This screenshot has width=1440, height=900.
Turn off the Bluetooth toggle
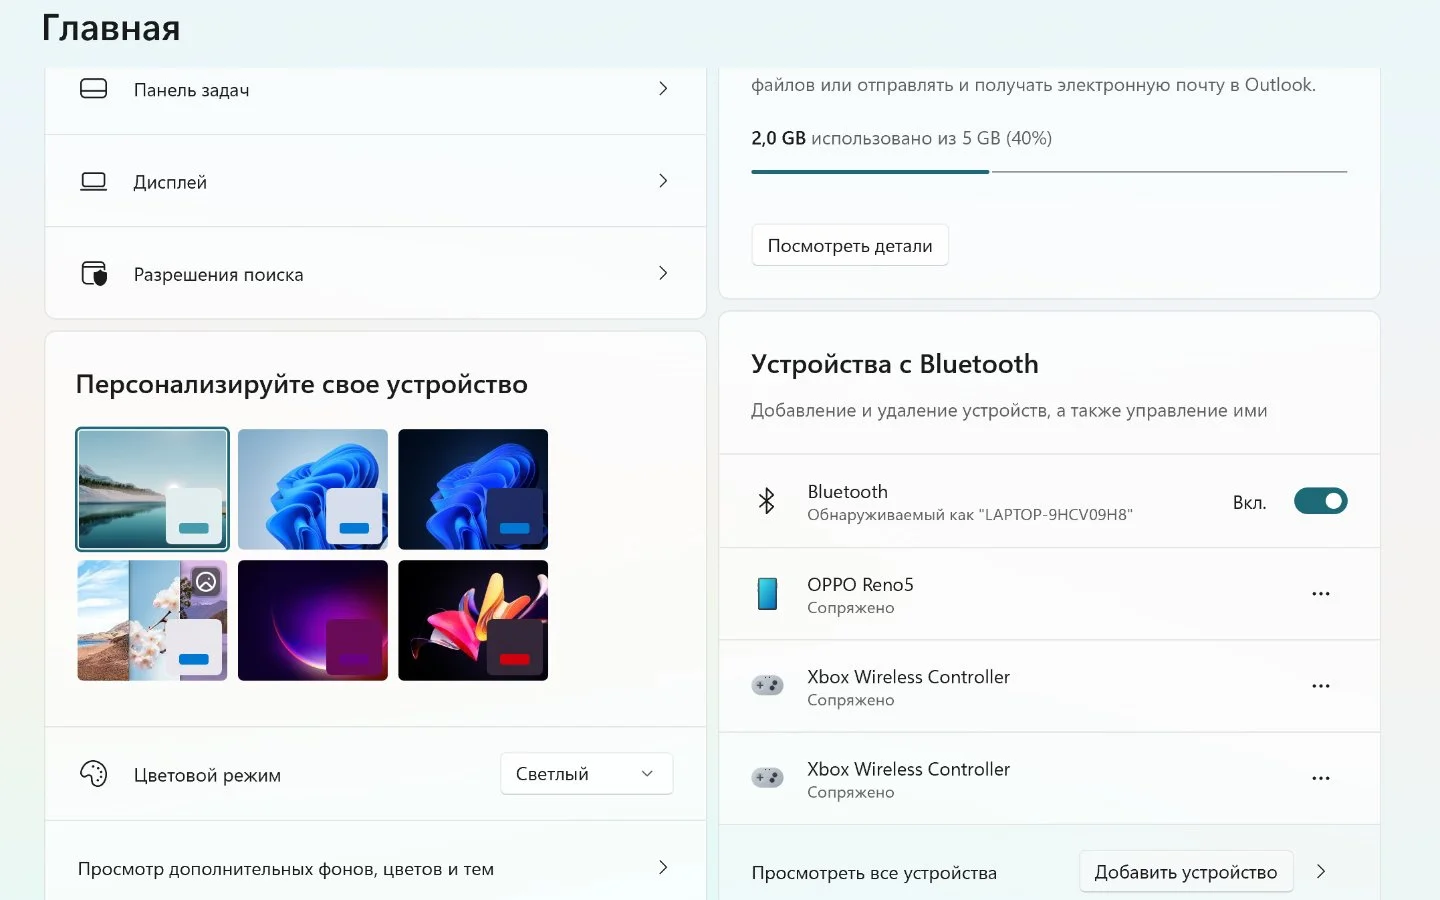[x=1320, y=501]
